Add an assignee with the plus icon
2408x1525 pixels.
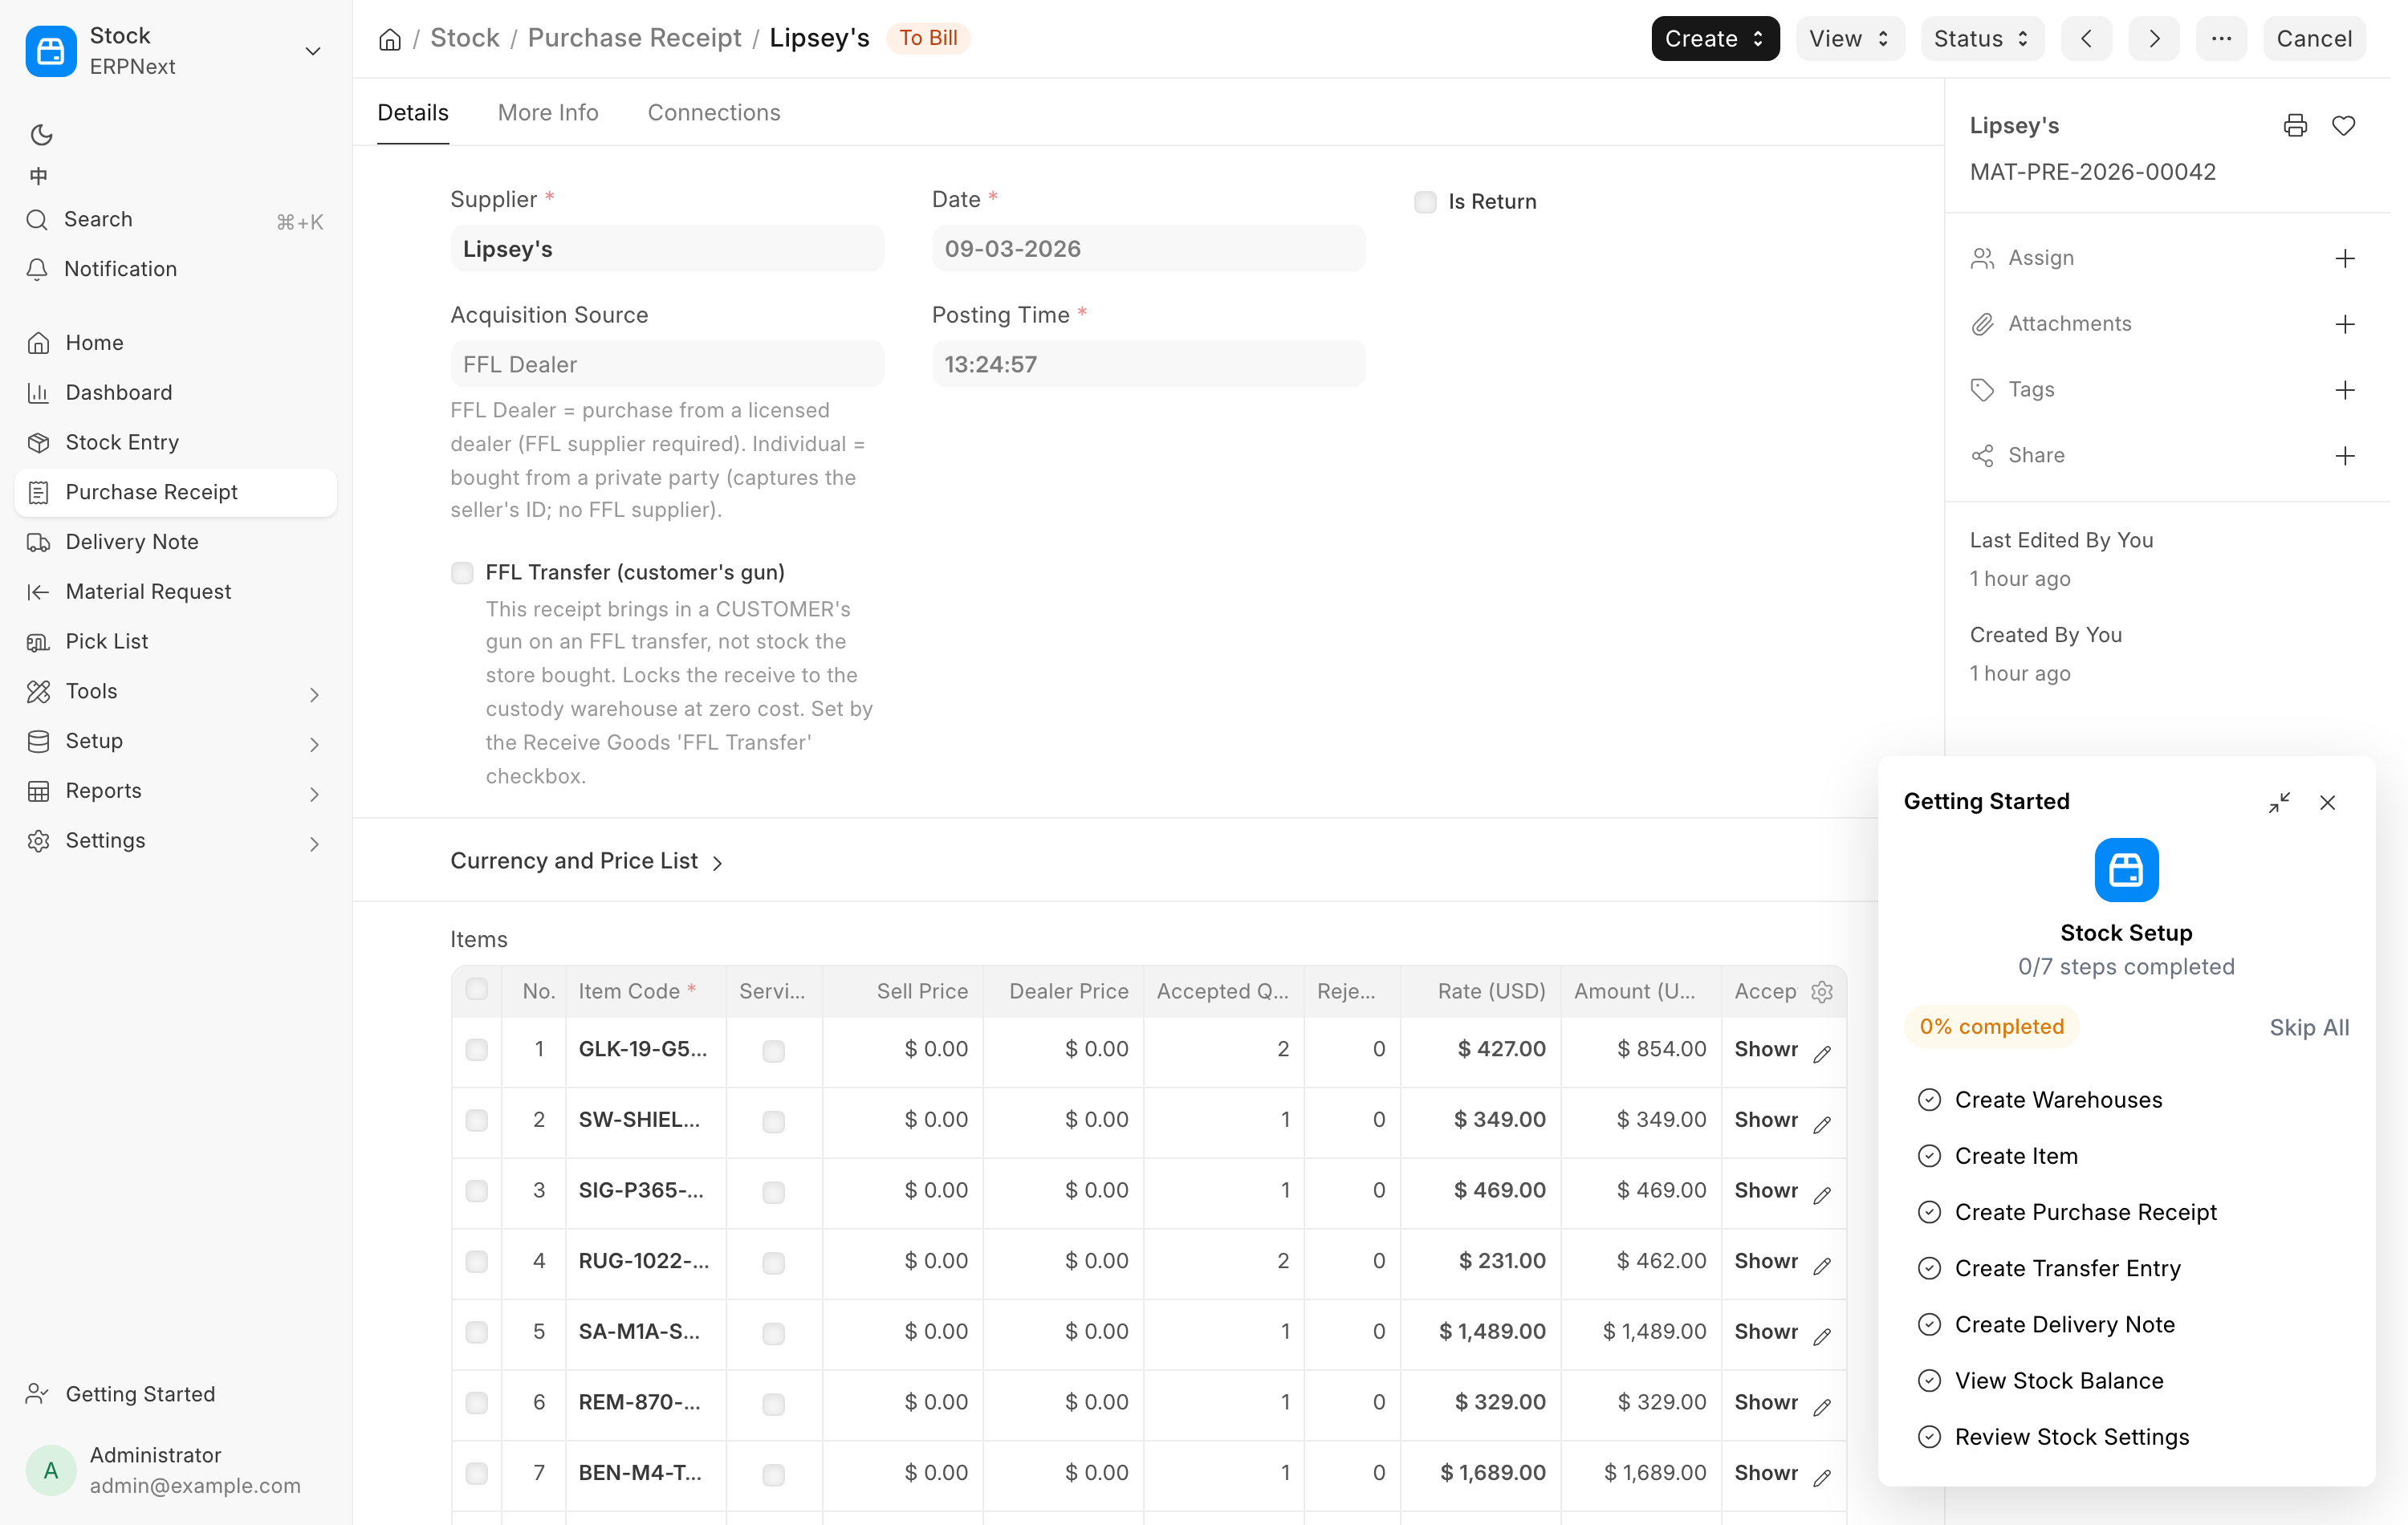pos(2345,258)
